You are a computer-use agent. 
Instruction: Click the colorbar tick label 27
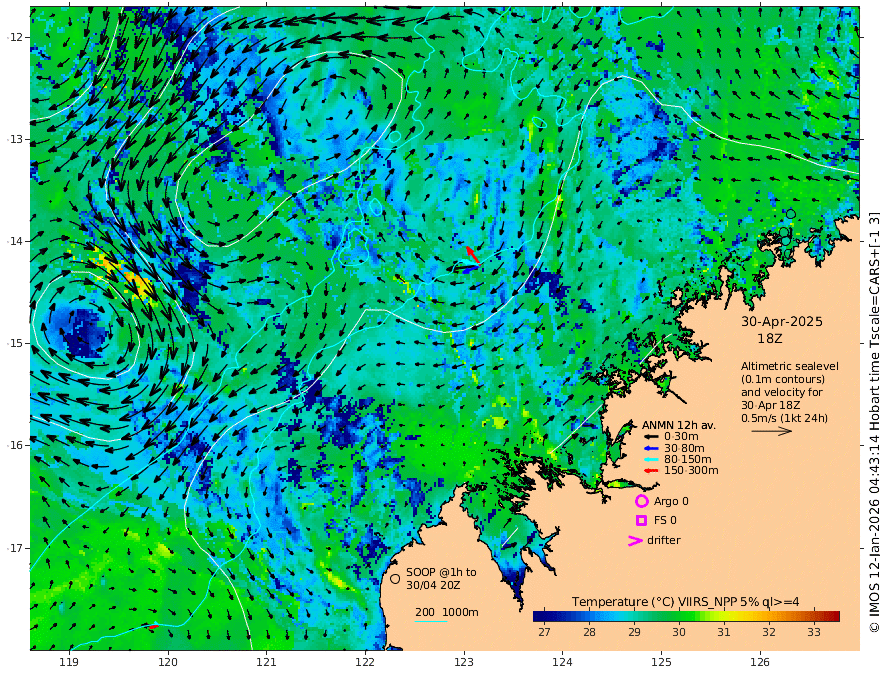coord(544,632)
